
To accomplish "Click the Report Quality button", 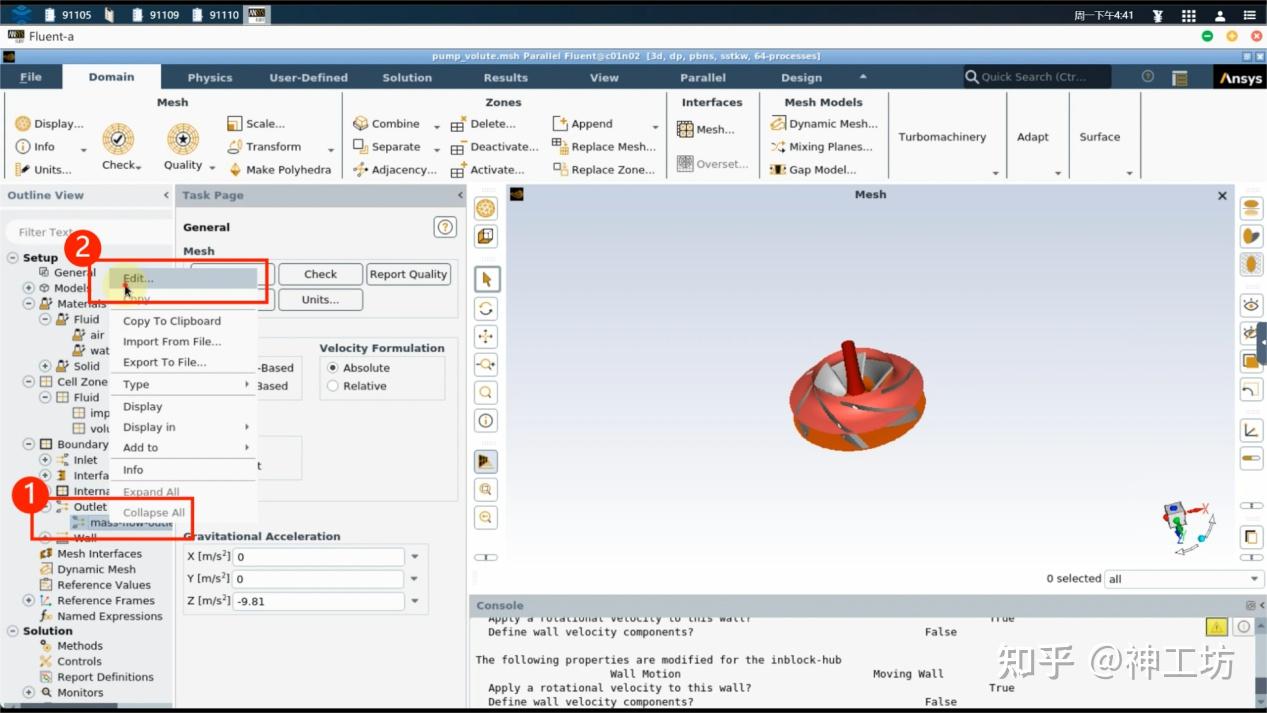I will 408,274.
